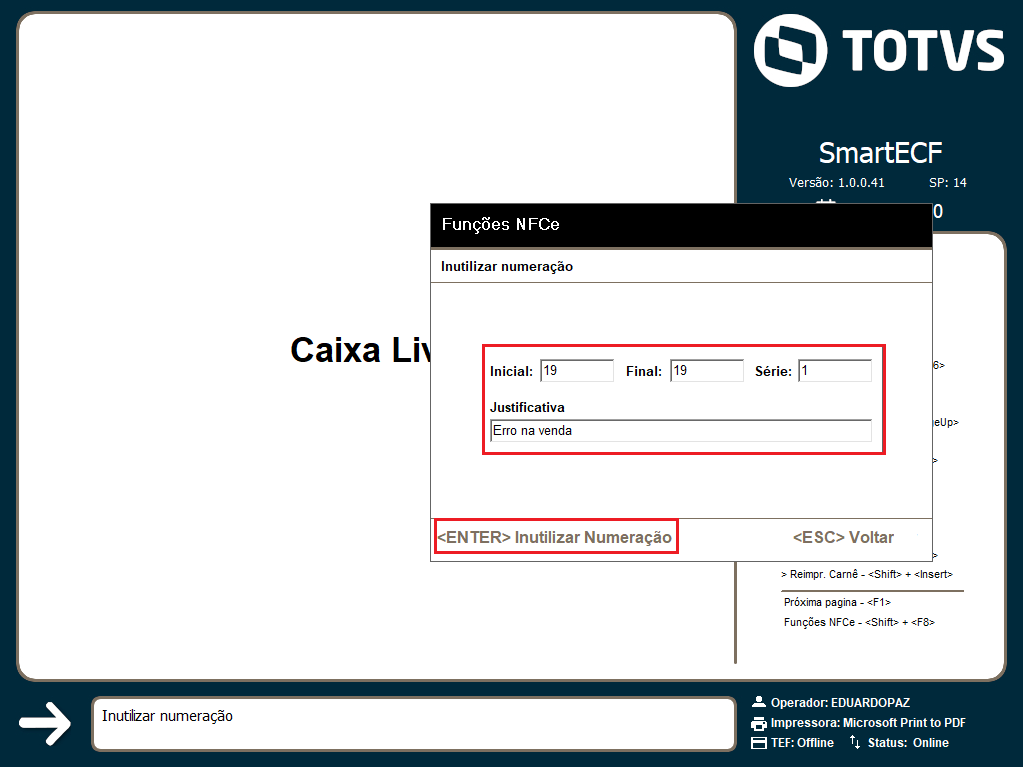The image size is (1023, 767).
Task: Click the Status: Online text
Action: [x=908, y=743]
